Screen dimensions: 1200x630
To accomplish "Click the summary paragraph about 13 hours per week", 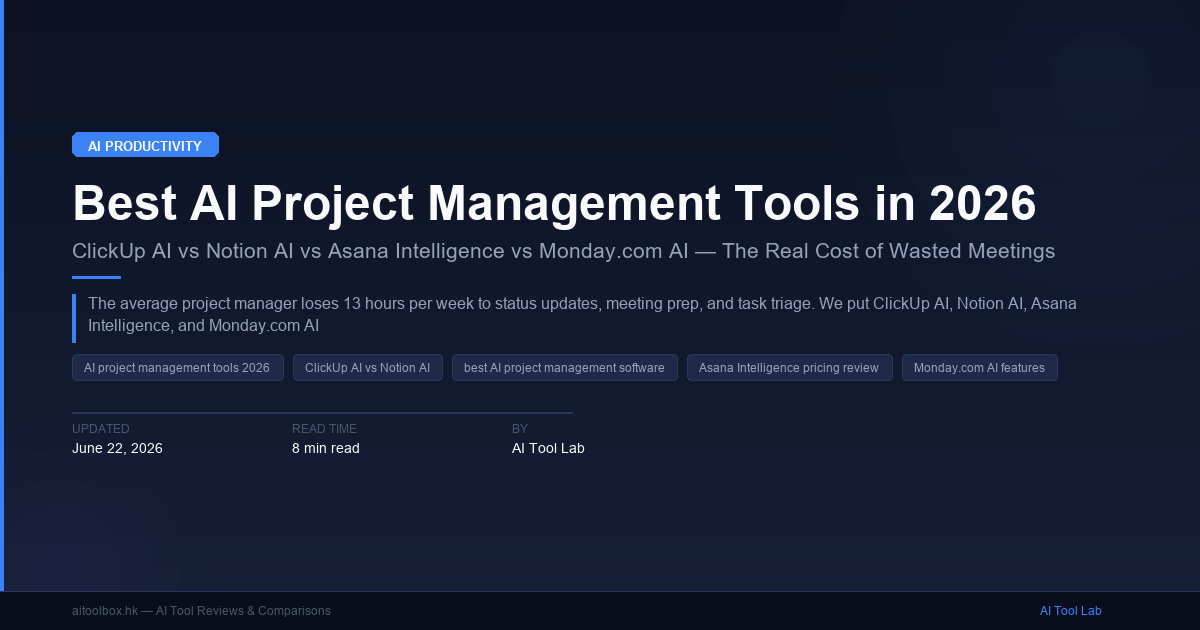I will tap(582, 314).
